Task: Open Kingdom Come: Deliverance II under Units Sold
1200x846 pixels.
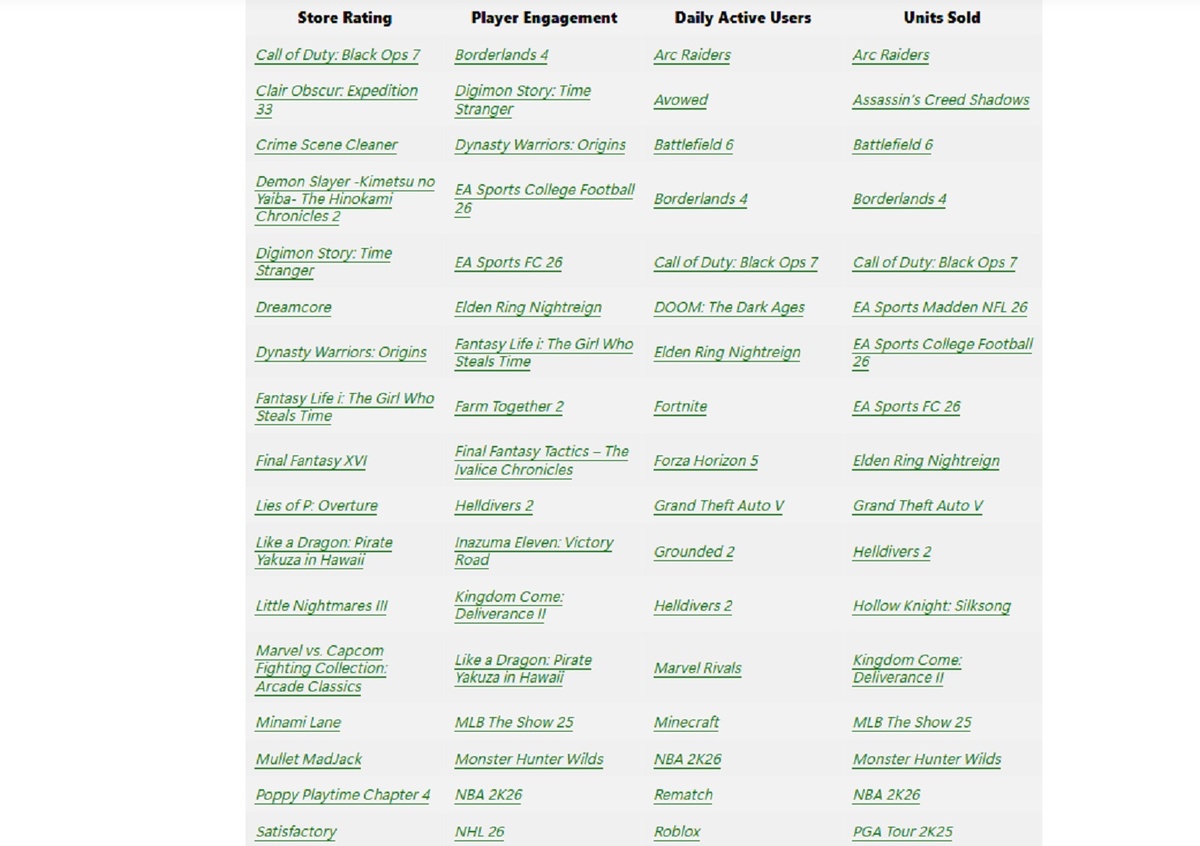Action: point(907,669)
